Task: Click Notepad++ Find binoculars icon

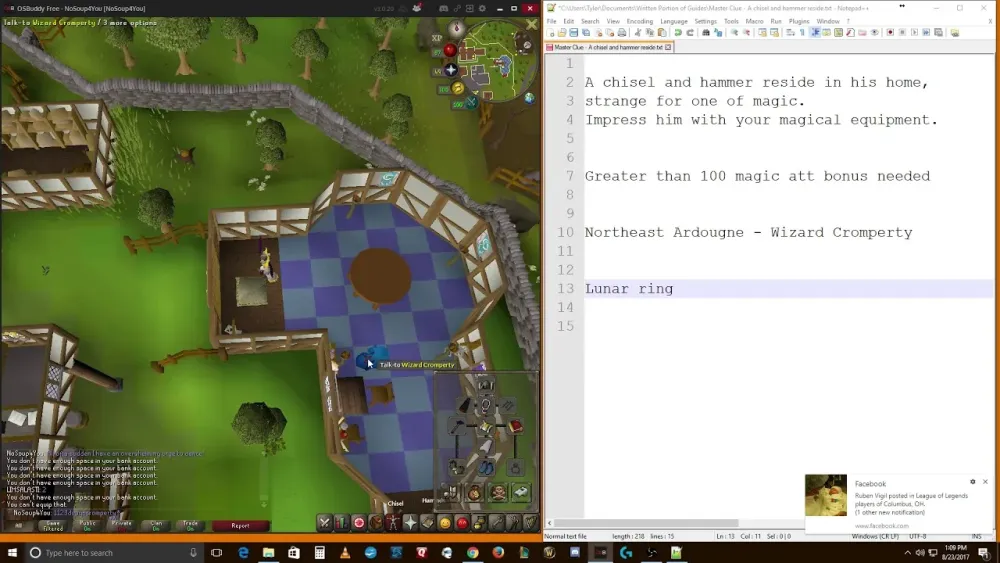Action: pos(705,33)
